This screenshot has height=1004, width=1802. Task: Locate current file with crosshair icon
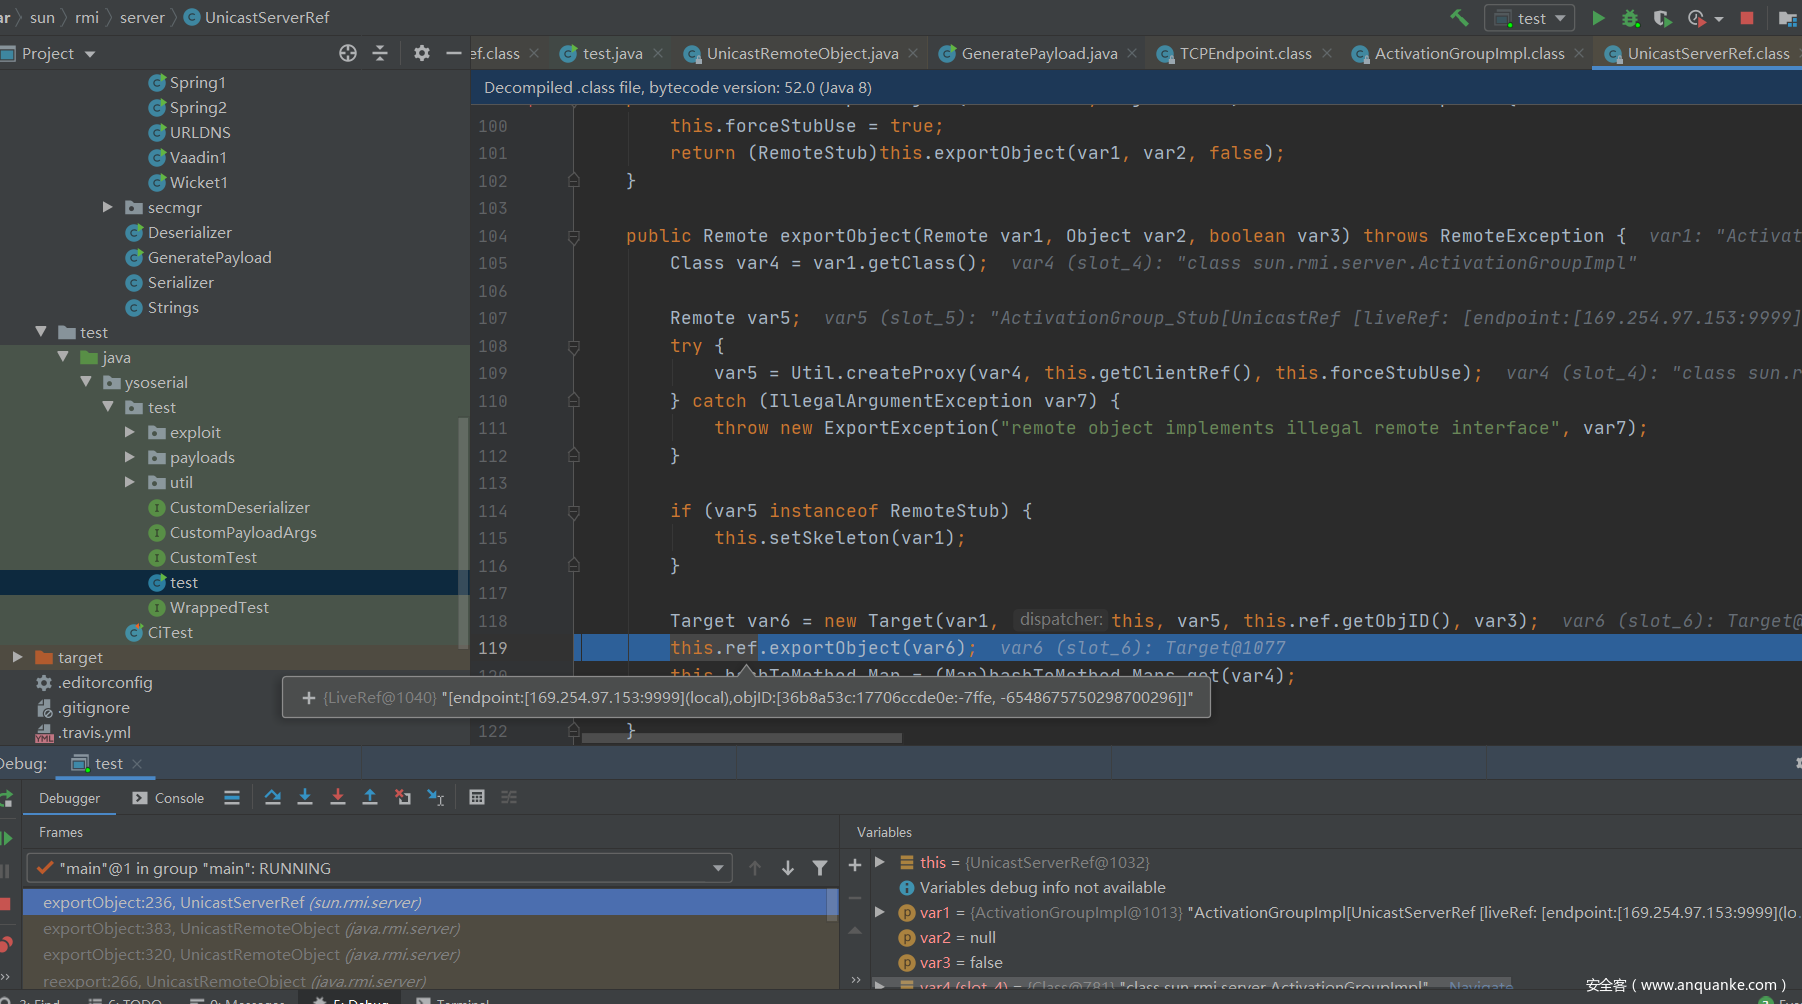348,53
